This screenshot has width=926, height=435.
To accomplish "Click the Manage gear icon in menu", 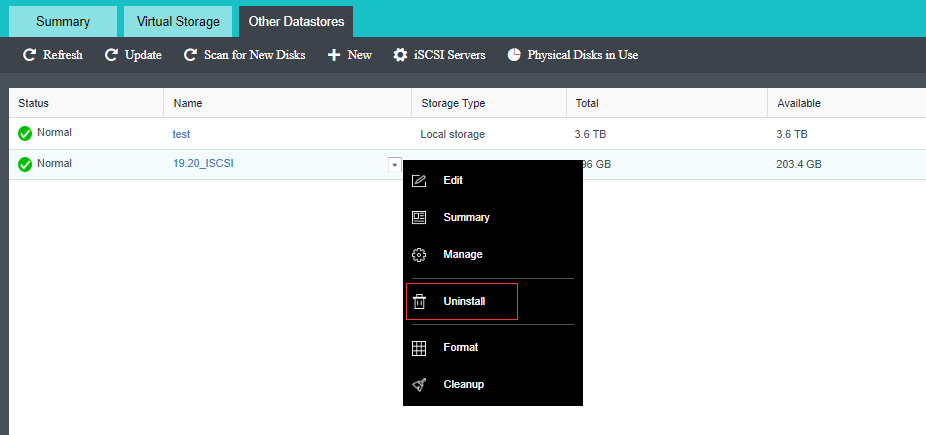I will click(x=420, y=255).
